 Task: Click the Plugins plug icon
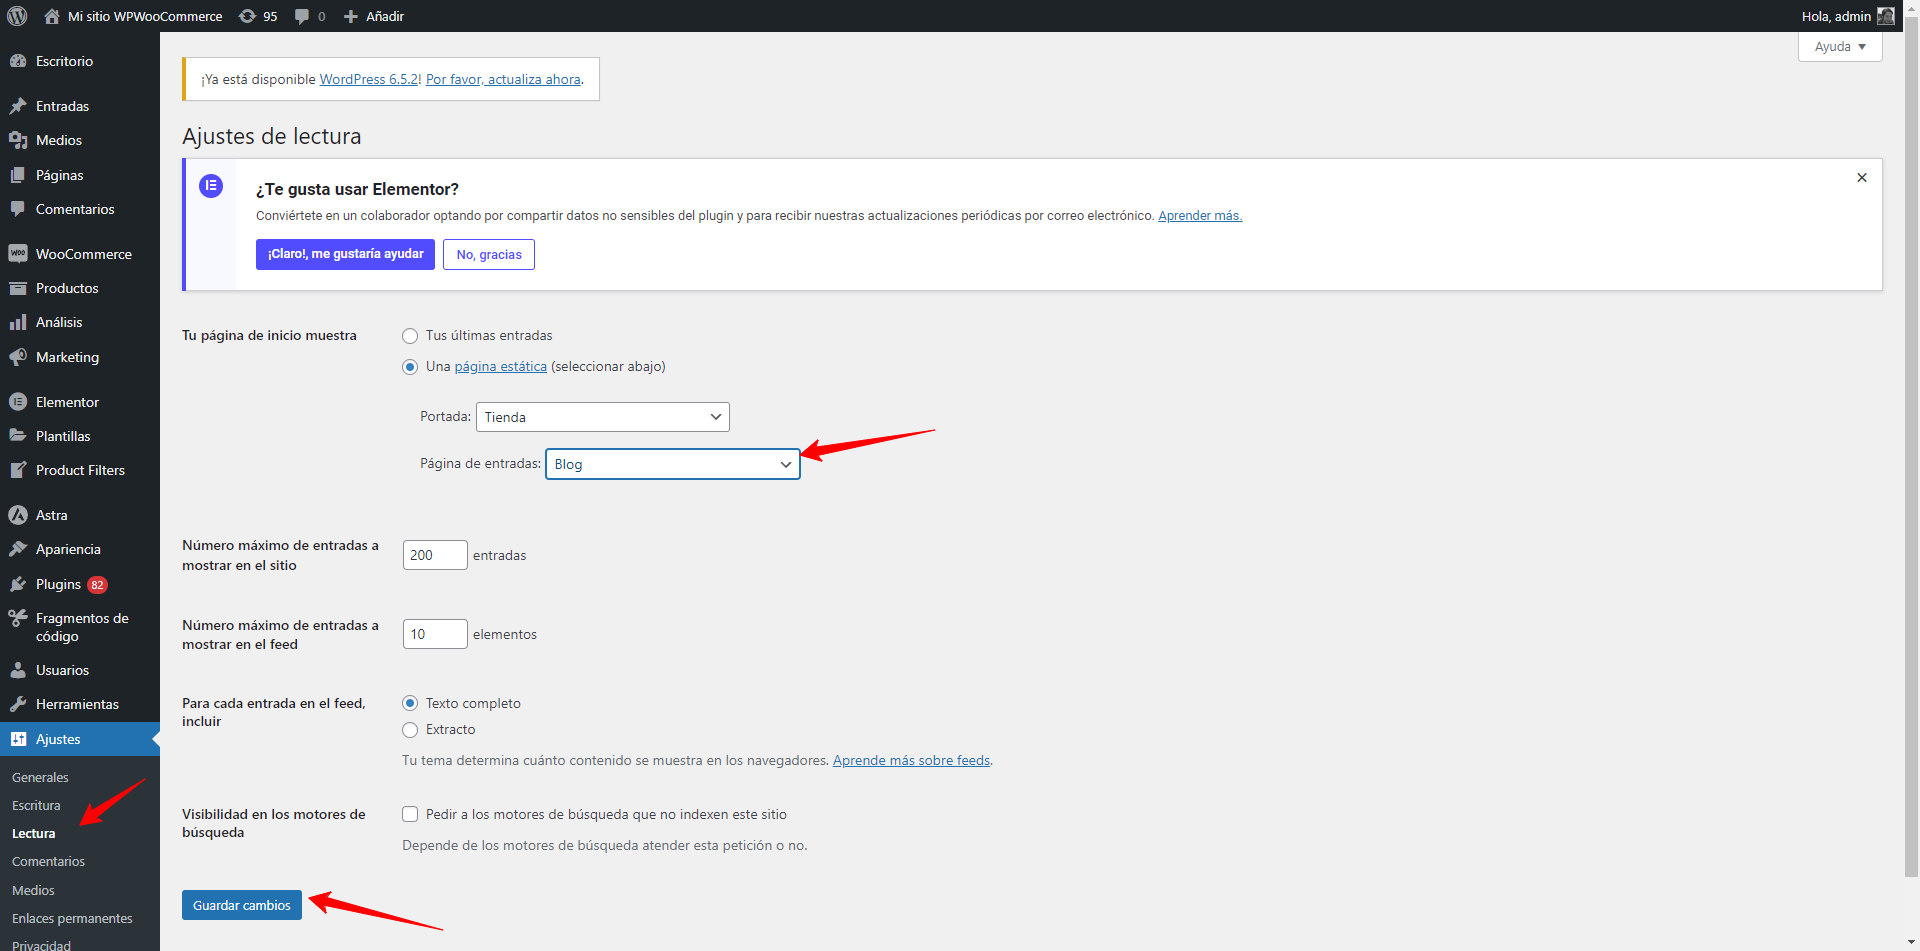pos(18,584)
